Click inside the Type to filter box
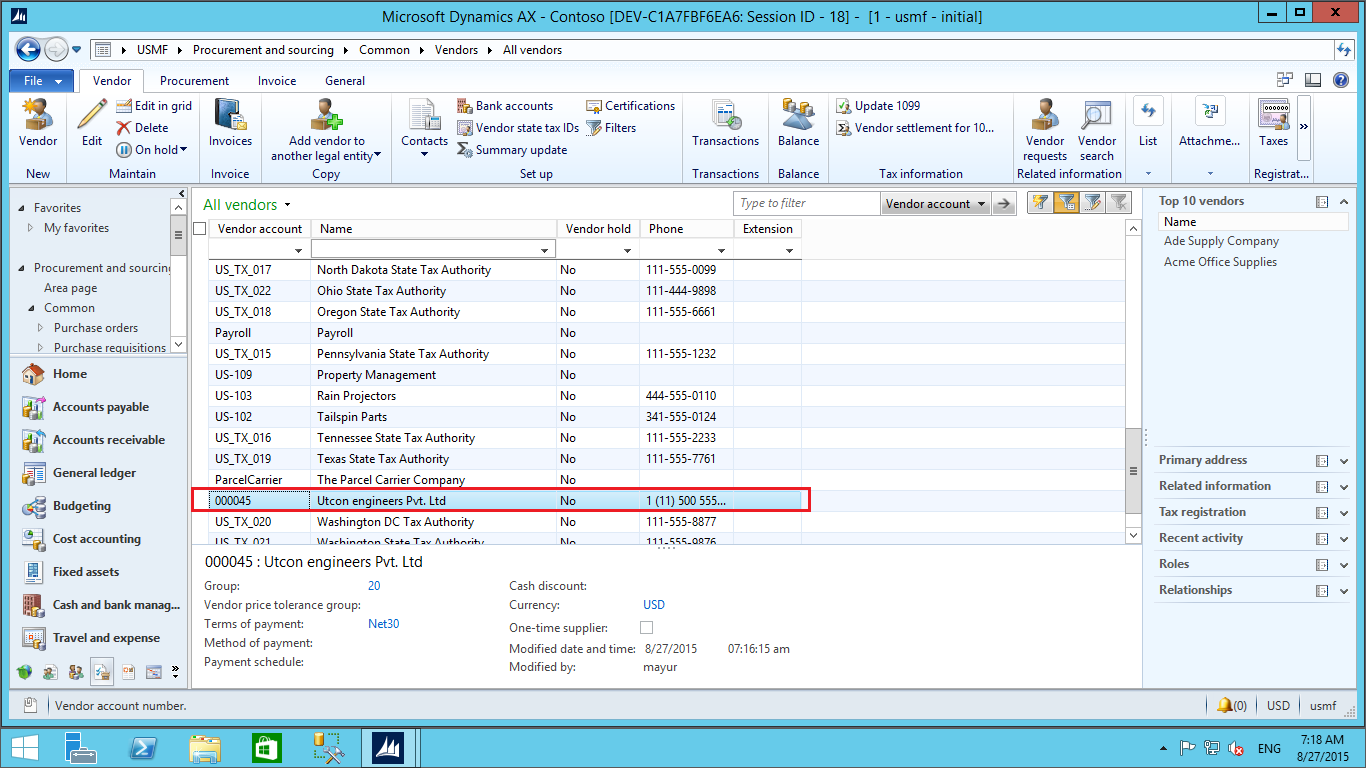Image resolution: width=1366 pixels, height=768 pixels. (x=806, y=204)
